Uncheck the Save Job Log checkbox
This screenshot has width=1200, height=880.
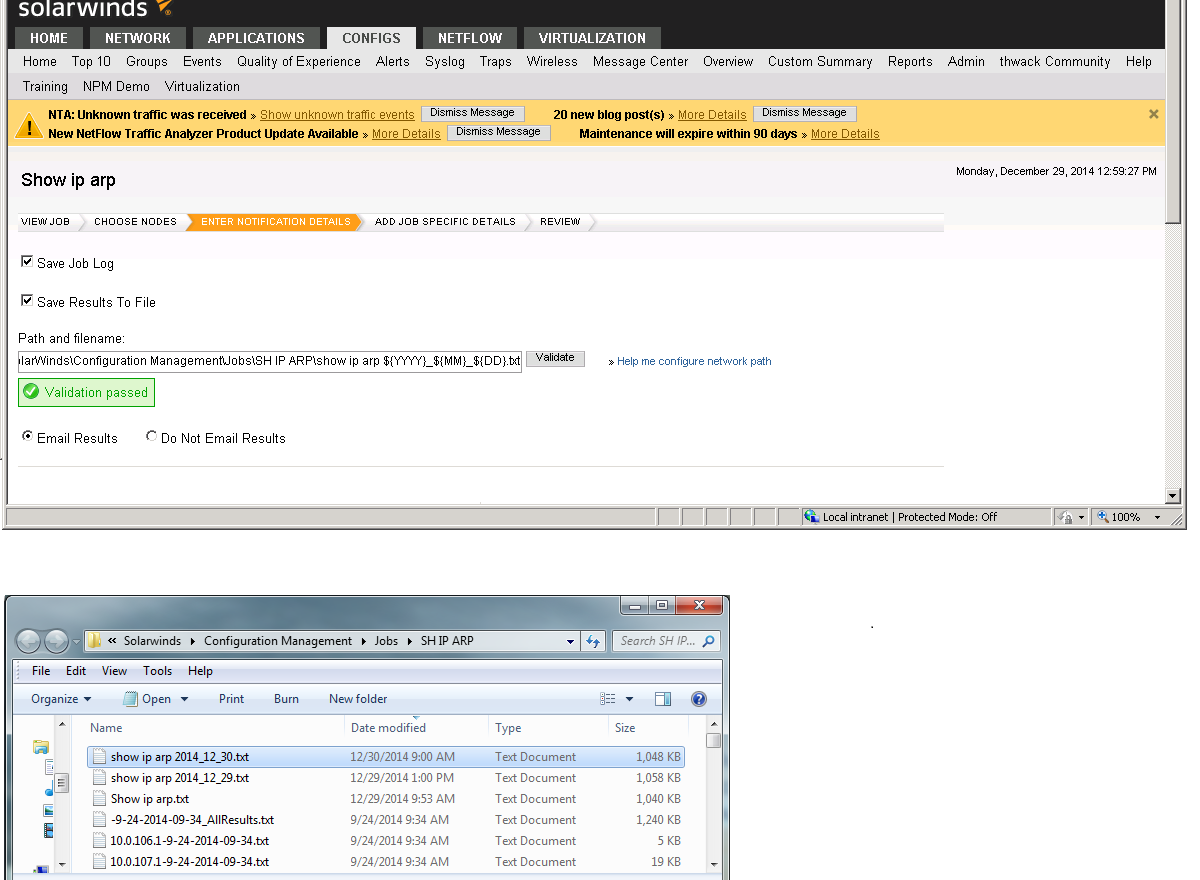coord(27,262)
